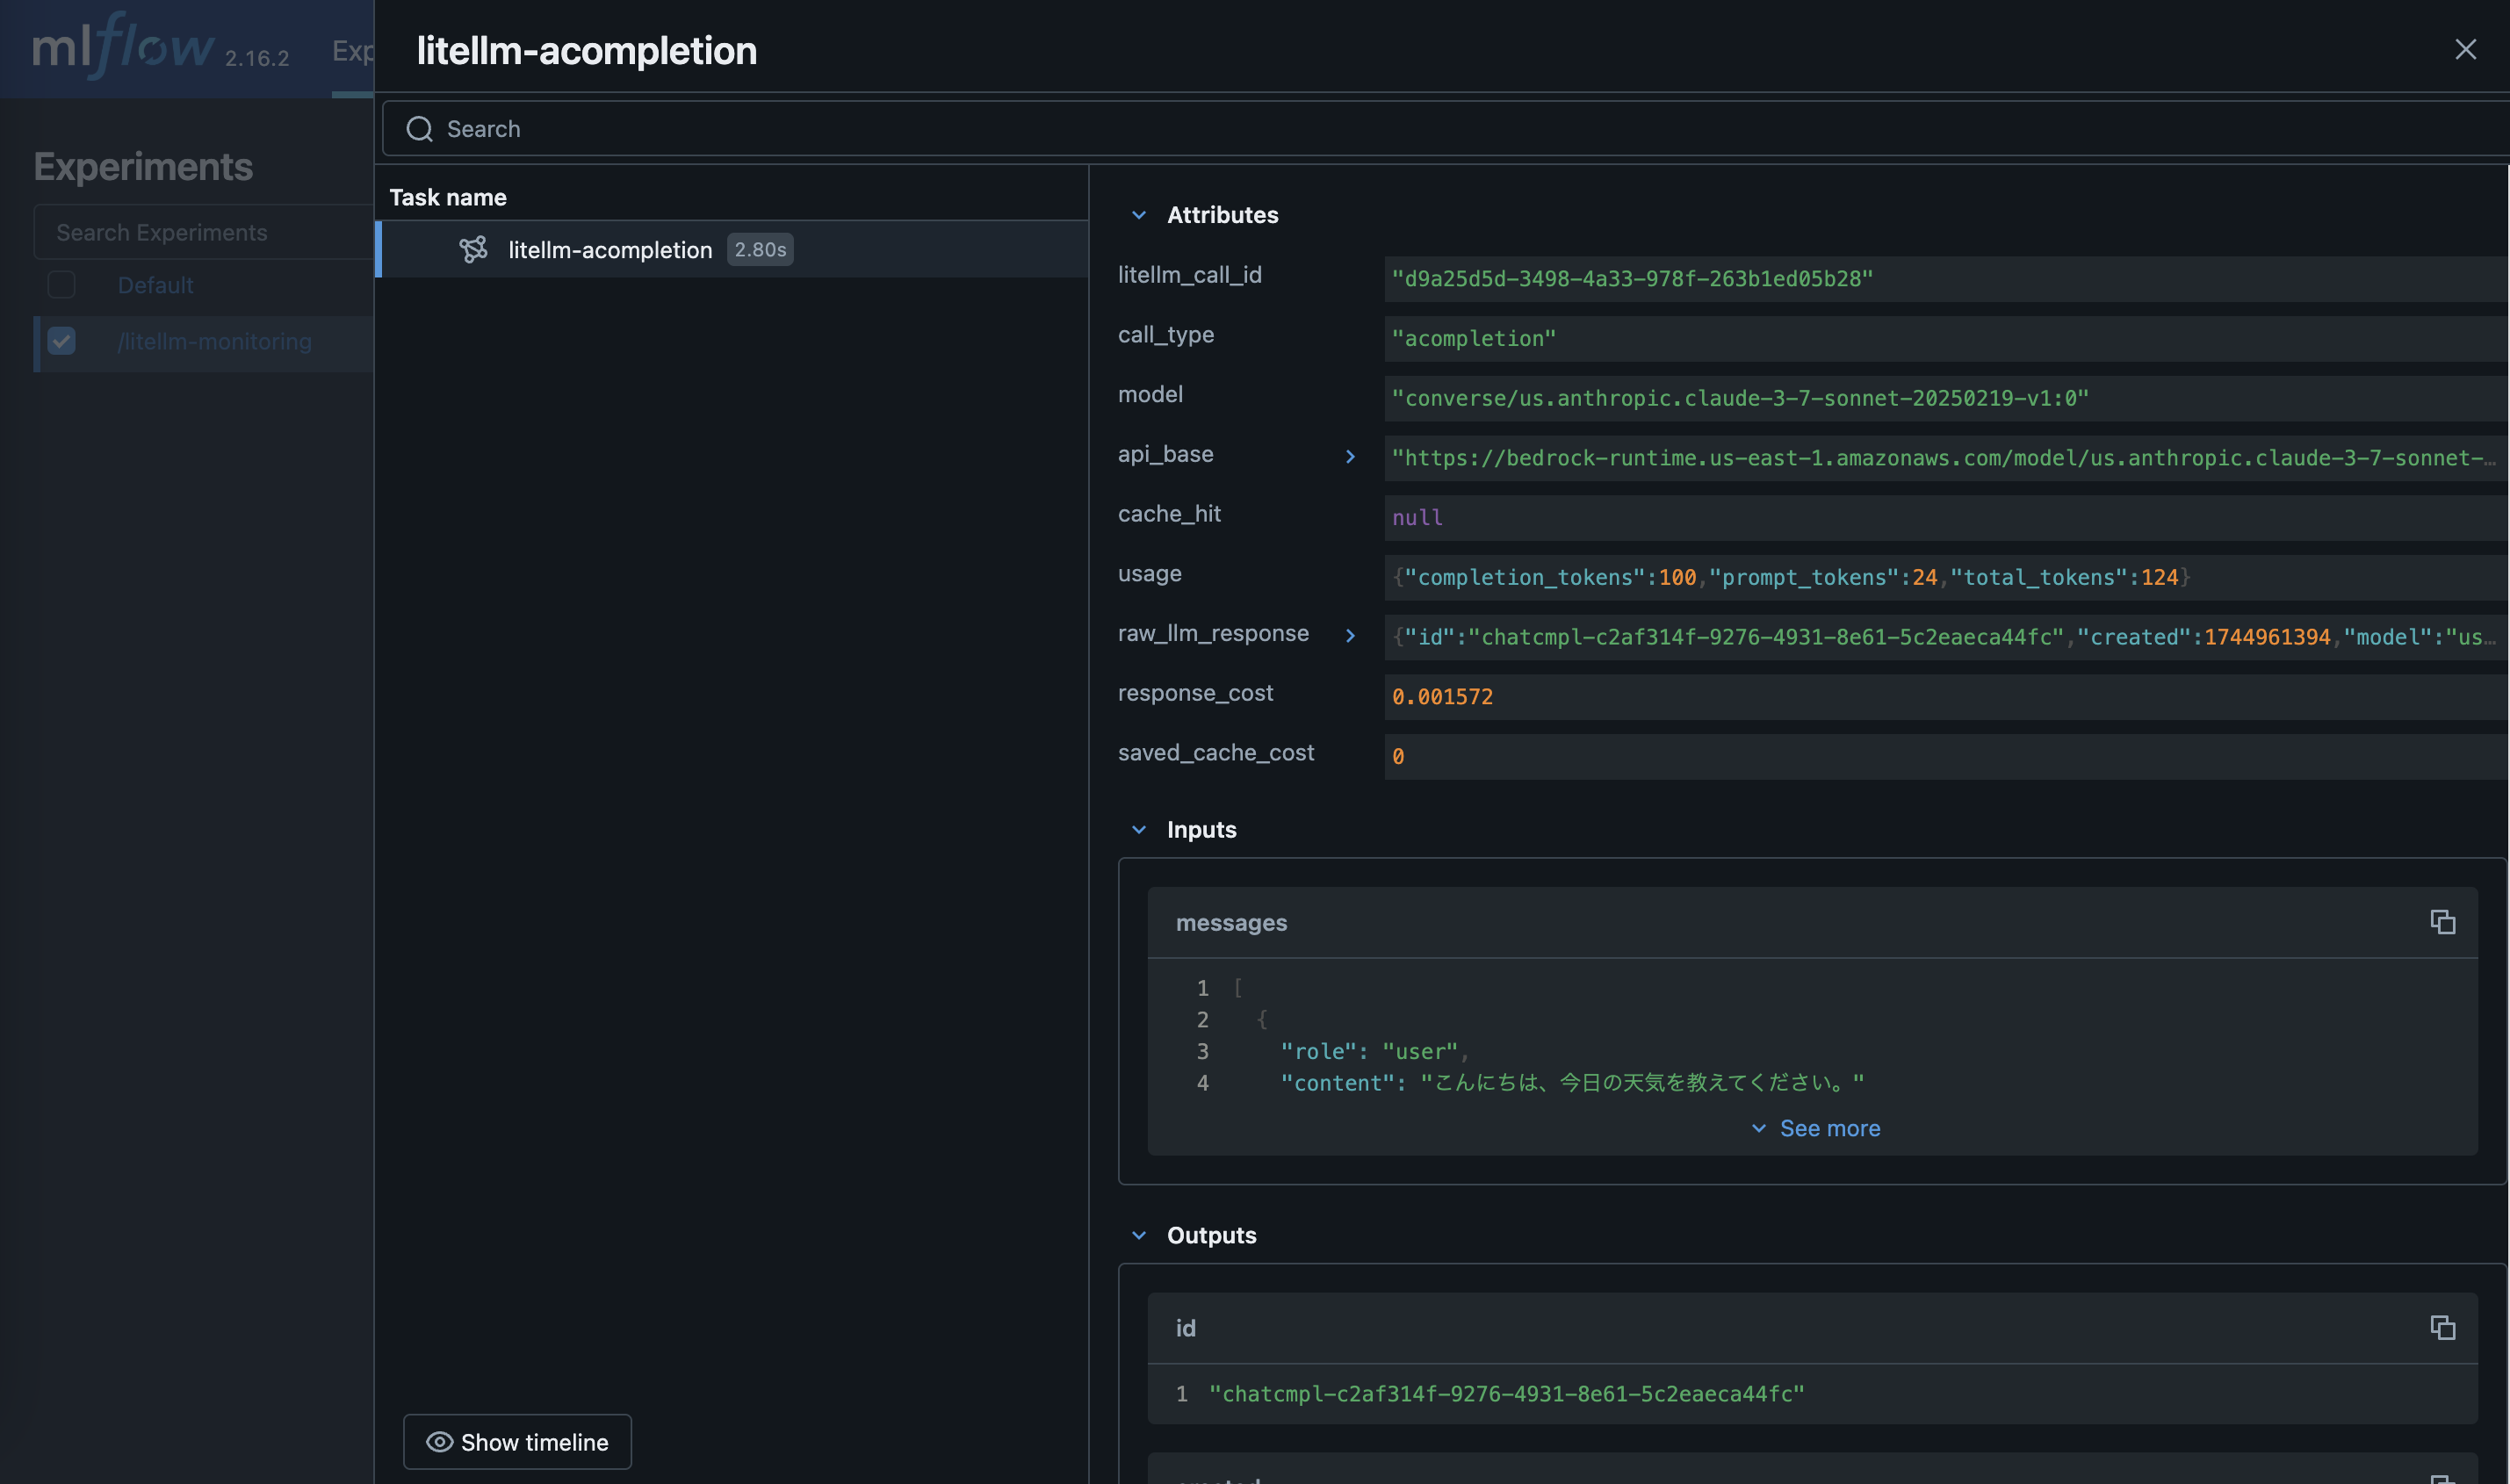Copy the output id value
Screen dimensions: 2510x1484
2442,1327
